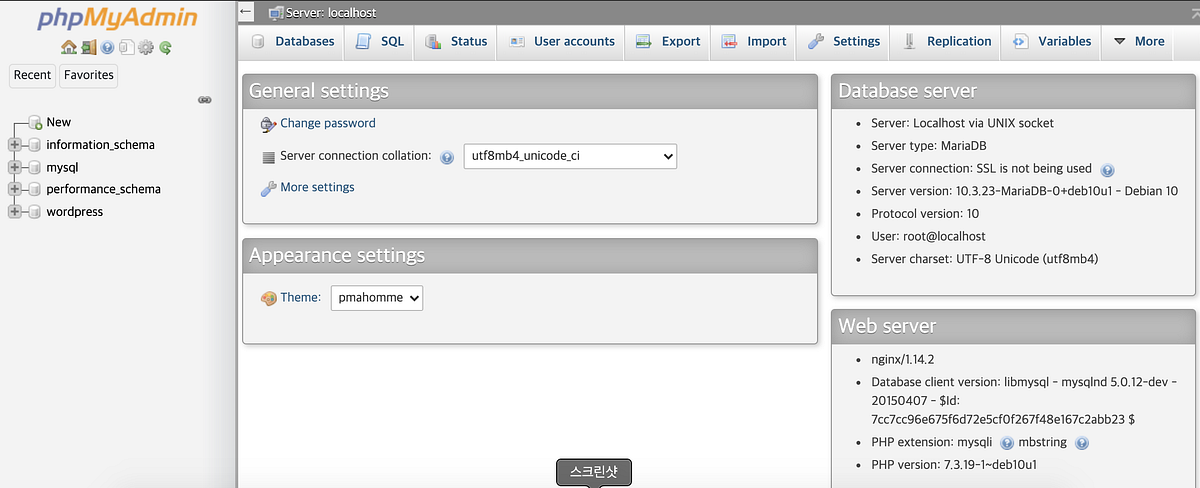Click help icon next to Server connection collation
Screen dimensions: 1200x488
pos(447,157)
